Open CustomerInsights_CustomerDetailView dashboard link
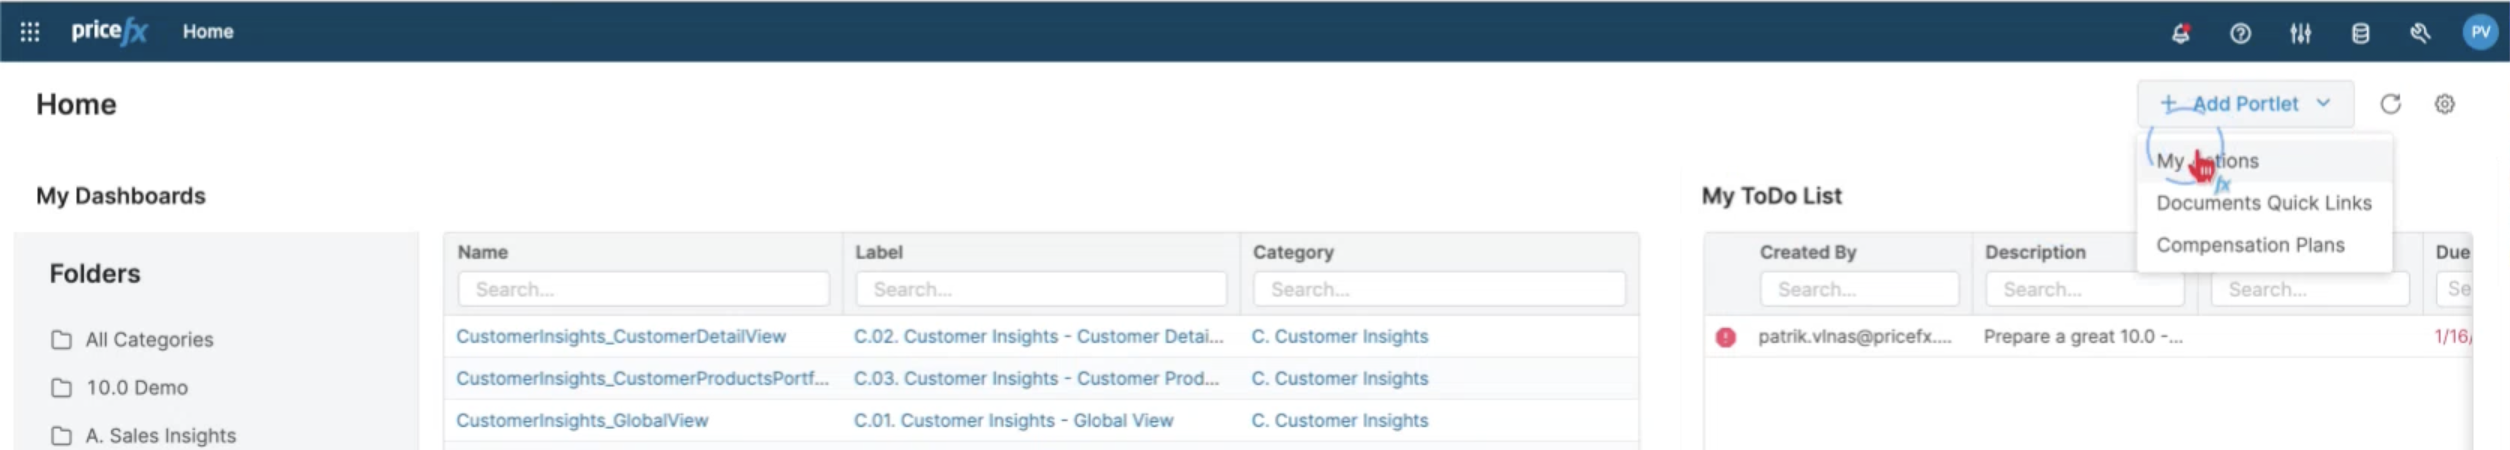 pyautogui.click(x=621, y=337)
